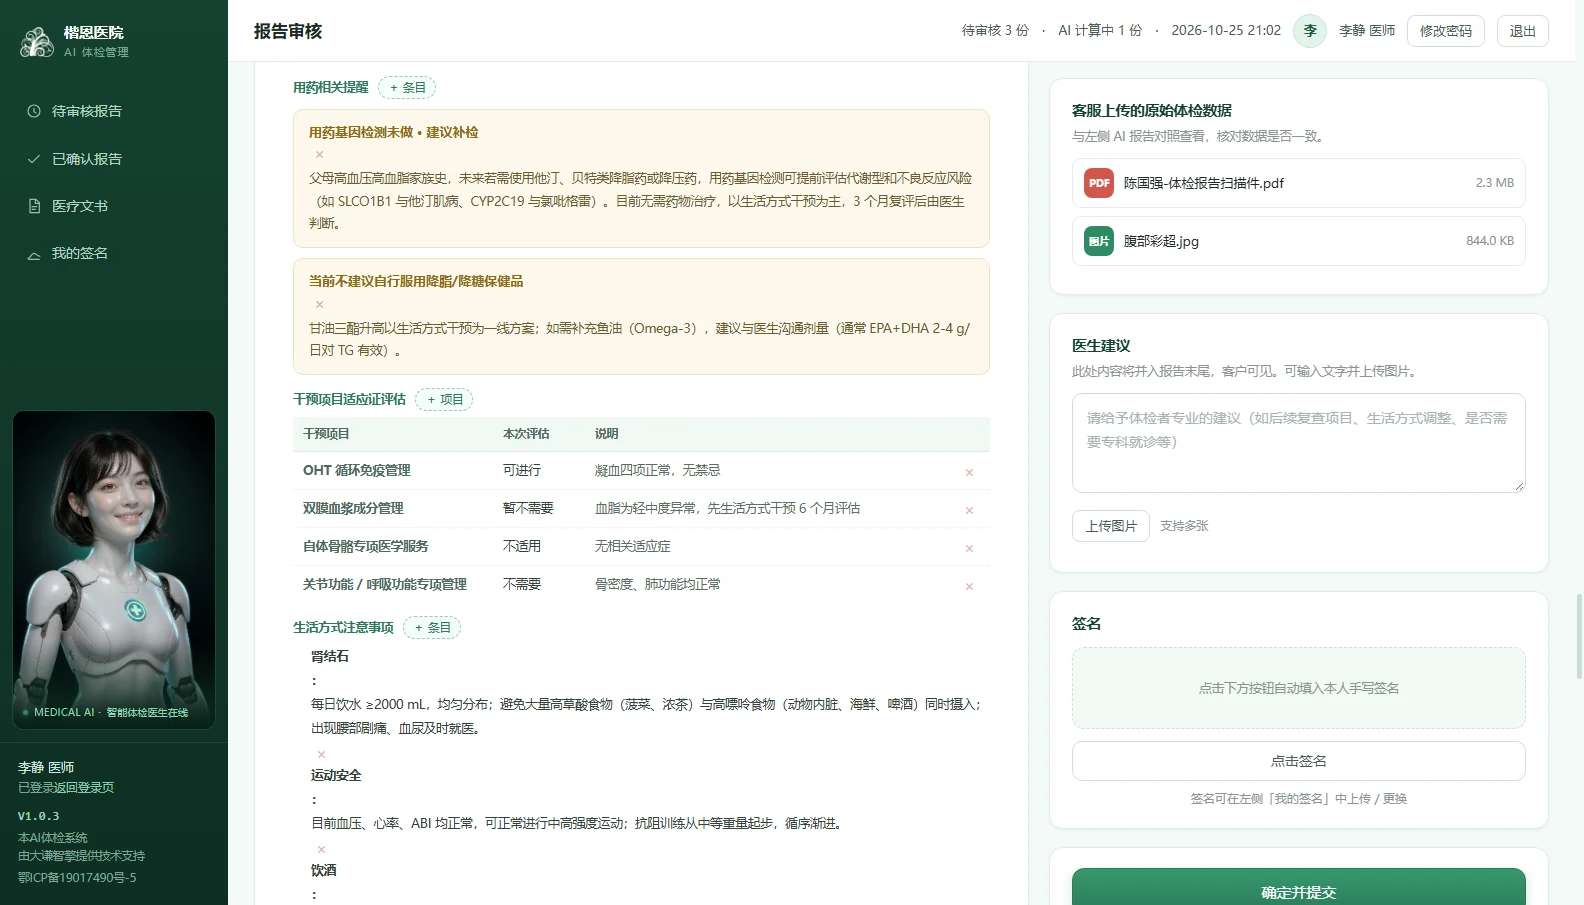Select 我的签名 in the sidebar
The width and height of the screenshot is (1584, 905).
tap(114, 253)
